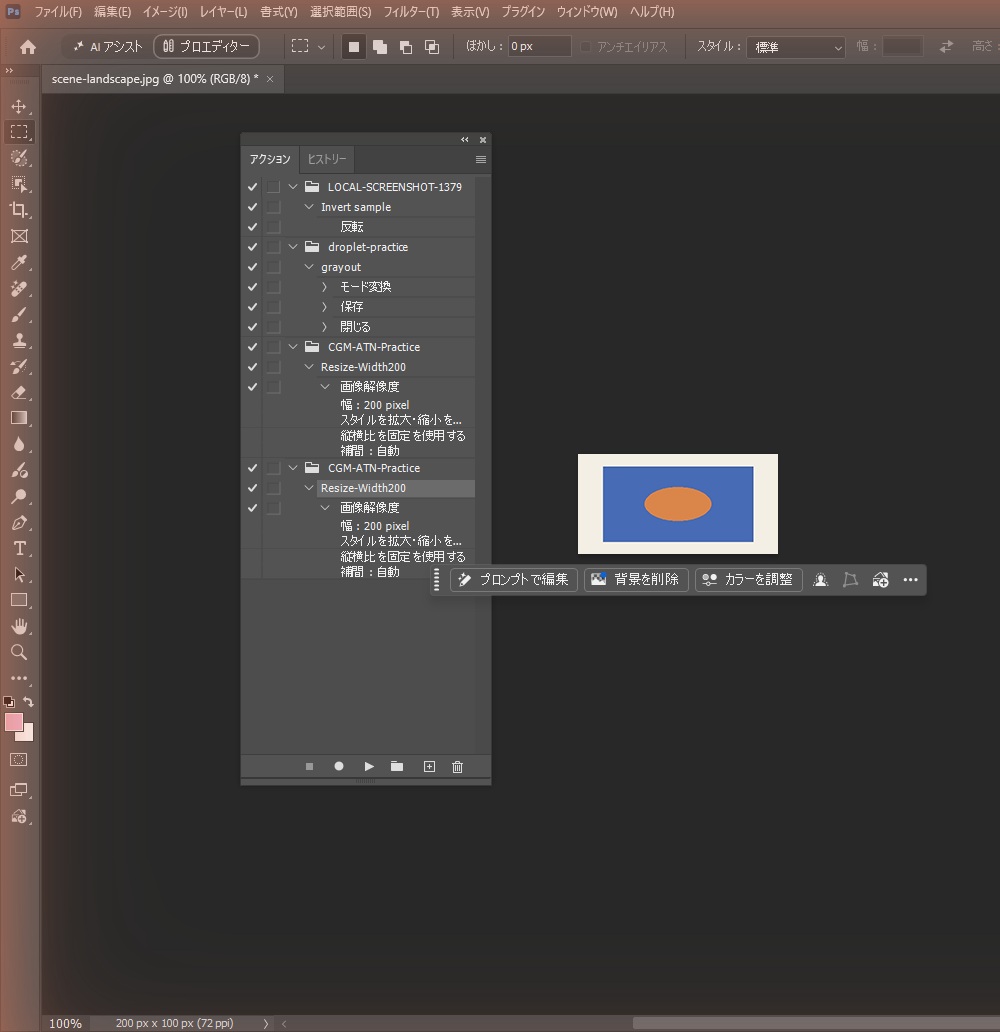Viewport: 1000px width, 1032px height.
Task: Start recording with the record button
Action: tap(339, 767)
